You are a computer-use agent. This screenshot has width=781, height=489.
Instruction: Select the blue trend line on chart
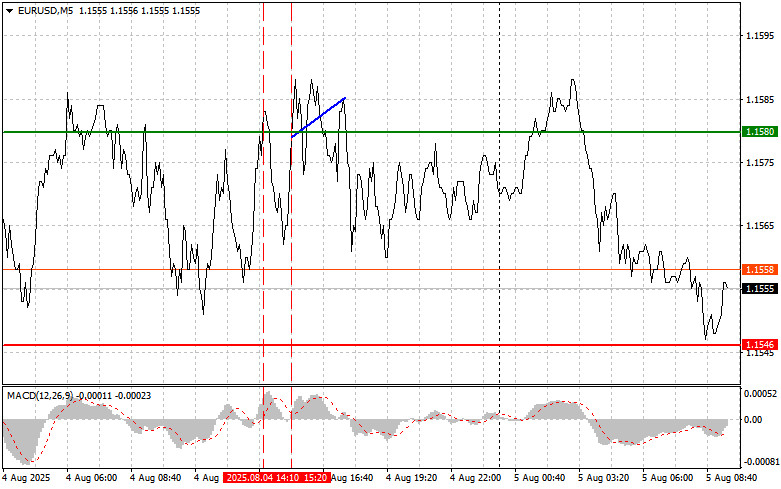(319, 117)
